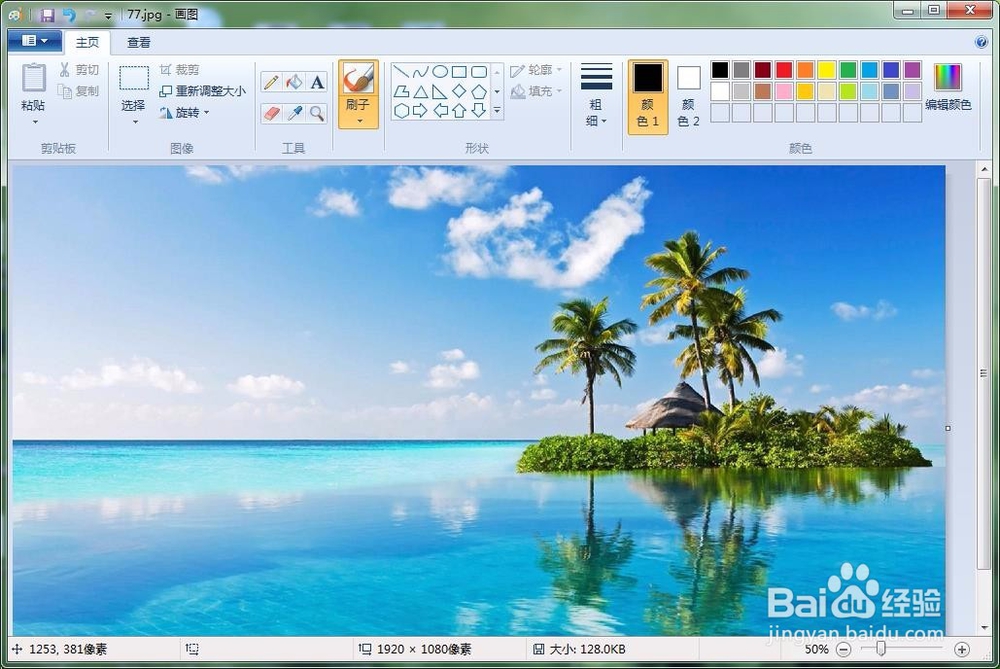Open the Fill (填充) dropdown
This screenshot has height=669, width=1000.
536,91
